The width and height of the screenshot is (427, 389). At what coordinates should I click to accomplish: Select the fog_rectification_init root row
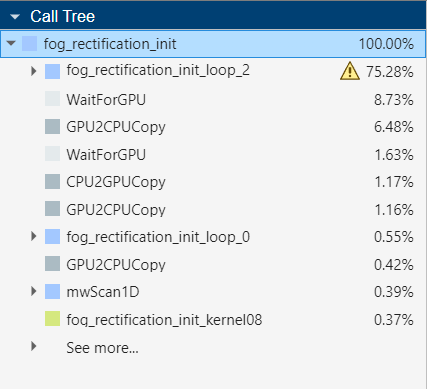point(213,44)
